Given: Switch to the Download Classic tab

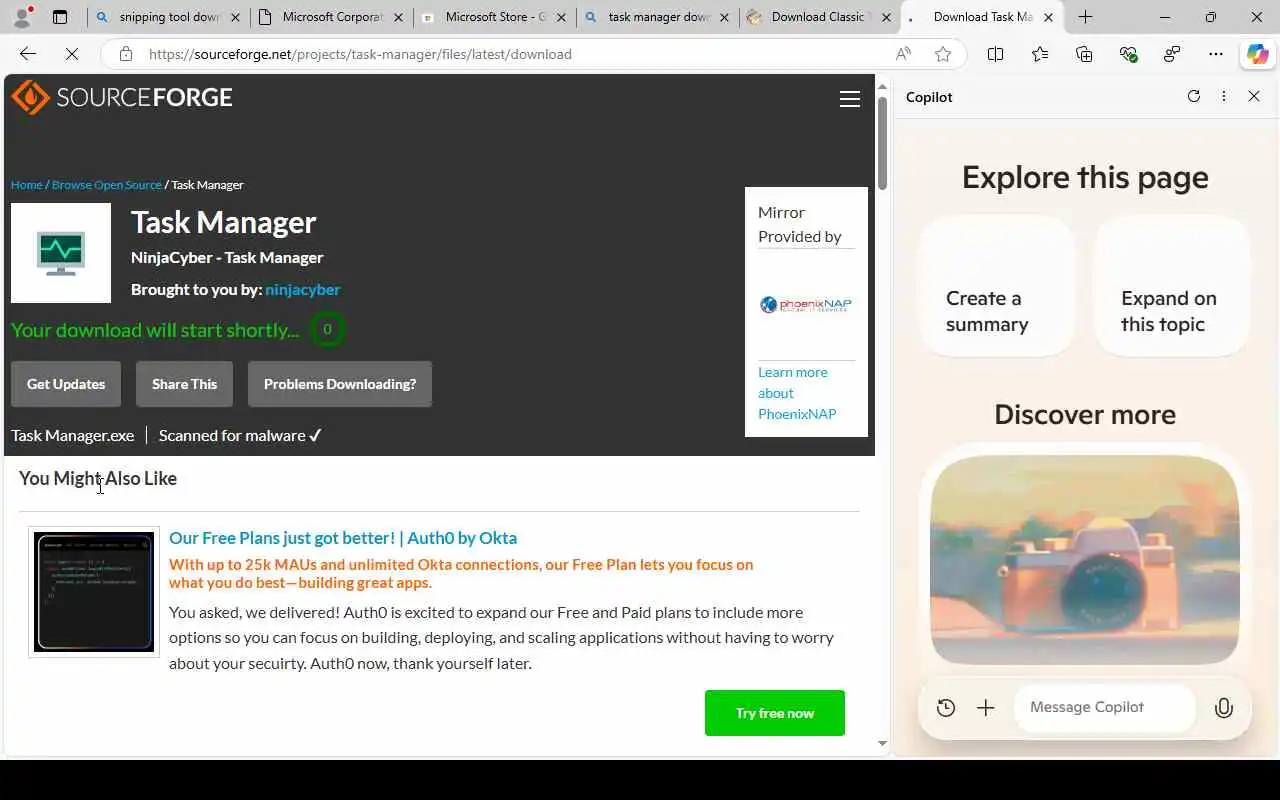Looking at the screenshot, I should pyautogui.click(x=819, y=17).
